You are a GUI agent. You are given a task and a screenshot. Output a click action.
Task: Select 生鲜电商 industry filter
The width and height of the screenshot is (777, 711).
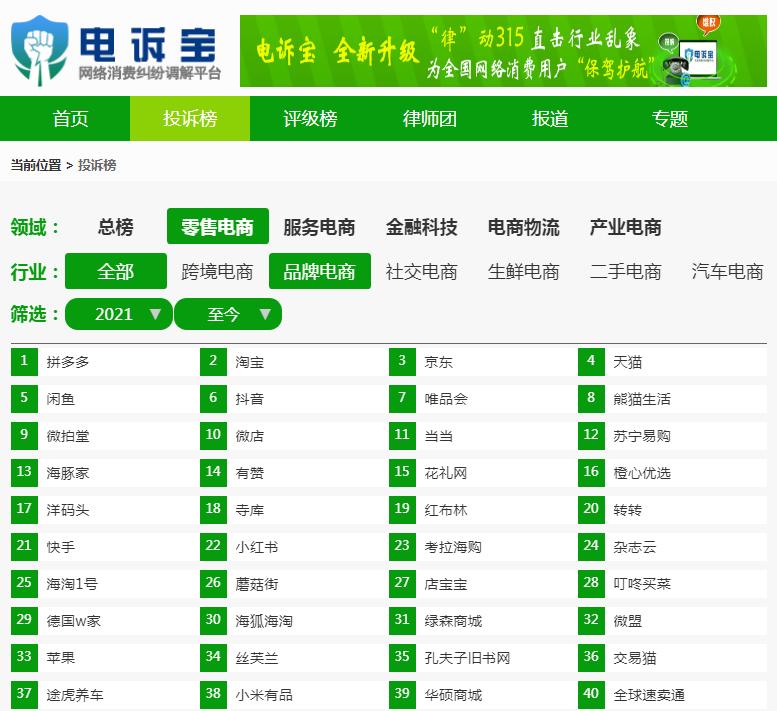523,272
